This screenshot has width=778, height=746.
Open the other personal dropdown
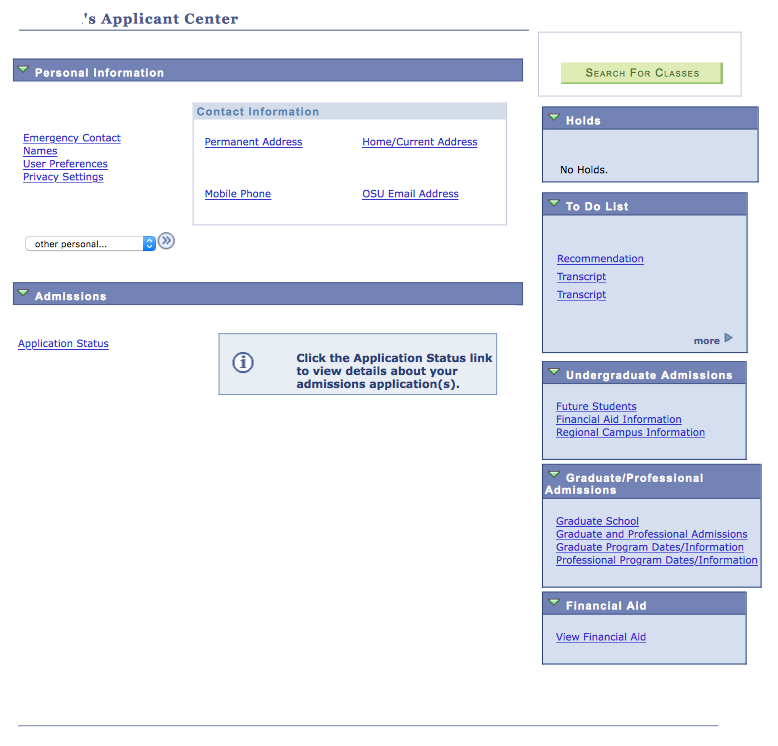pos(90,244)
